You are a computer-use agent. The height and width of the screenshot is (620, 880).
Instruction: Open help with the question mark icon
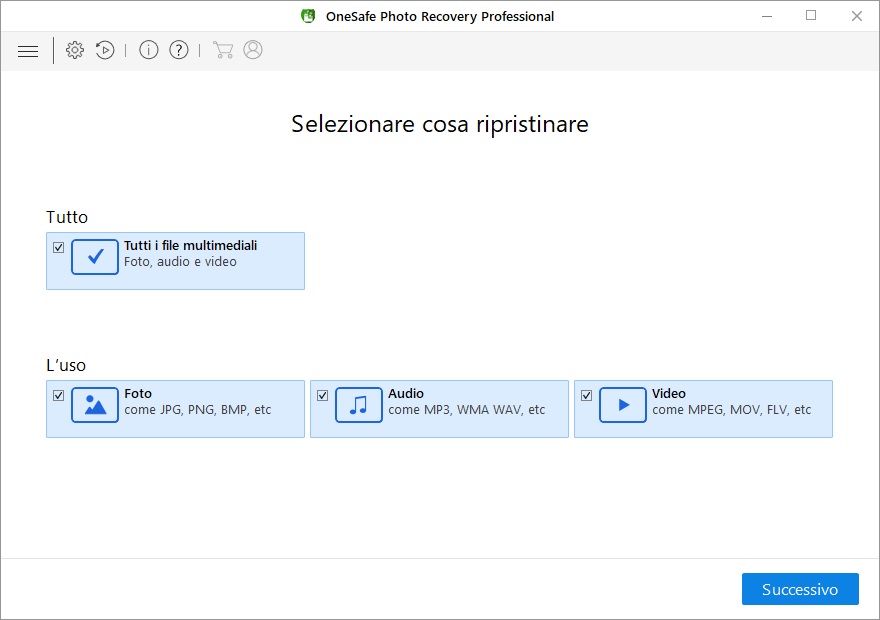tap(179, 50)
